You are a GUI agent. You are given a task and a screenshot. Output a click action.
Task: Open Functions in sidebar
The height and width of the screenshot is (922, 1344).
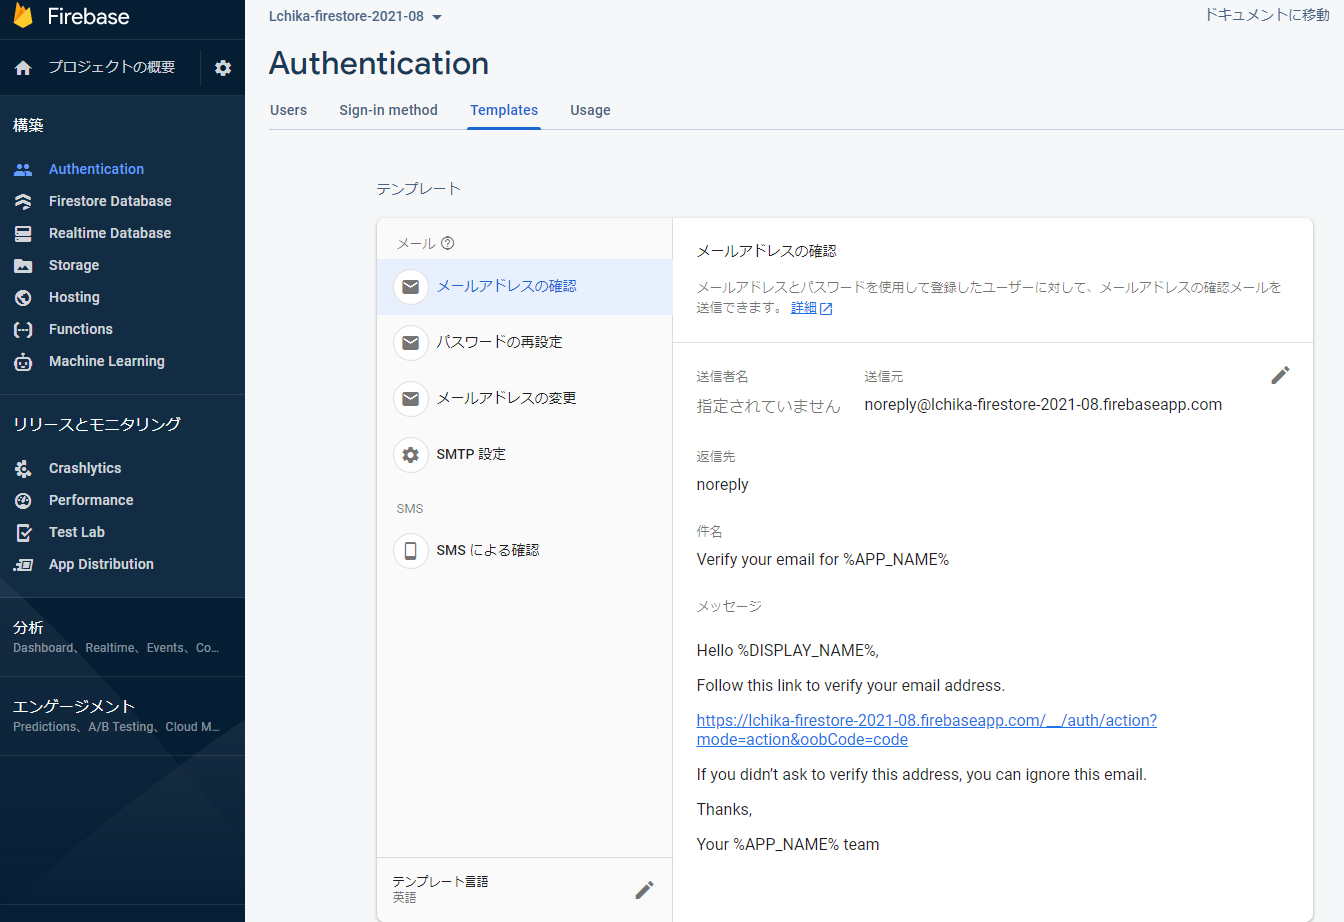point(81,330)
